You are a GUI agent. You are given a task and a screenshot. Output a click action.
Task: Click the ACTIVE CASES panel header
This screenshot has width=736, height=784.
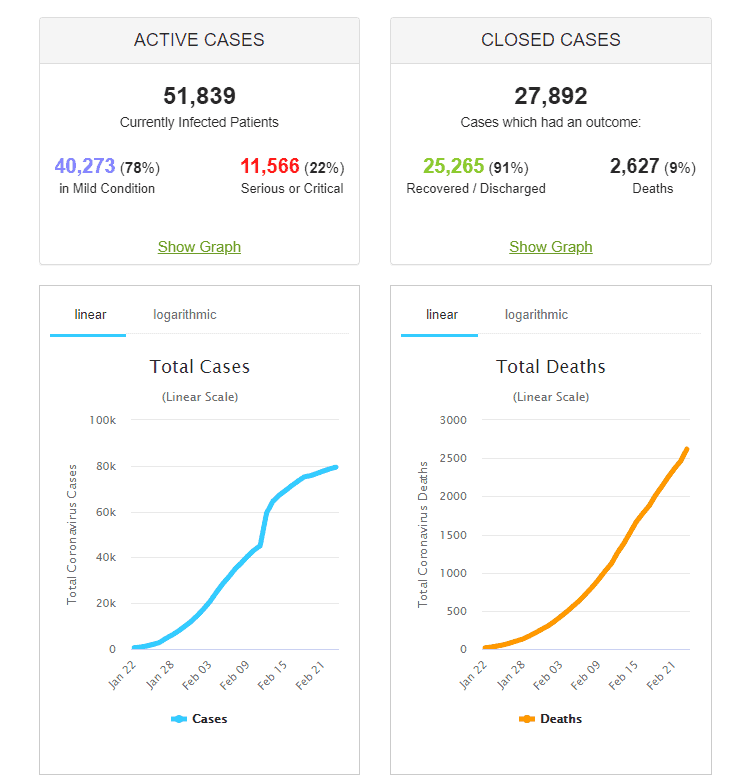[x=199, y=41]
